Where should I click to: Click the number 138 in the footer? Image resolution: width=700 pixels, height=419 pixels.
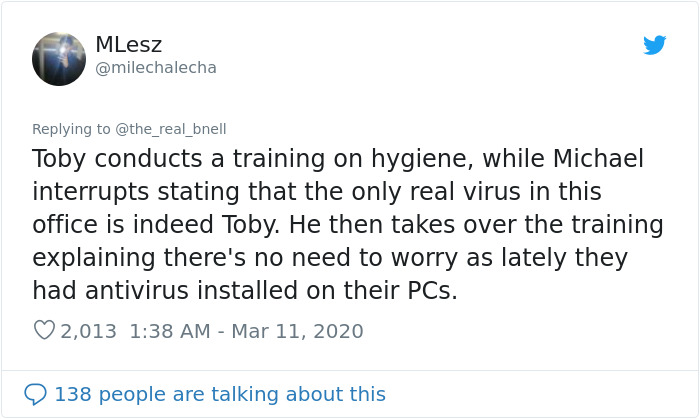[x=73, y=394]
